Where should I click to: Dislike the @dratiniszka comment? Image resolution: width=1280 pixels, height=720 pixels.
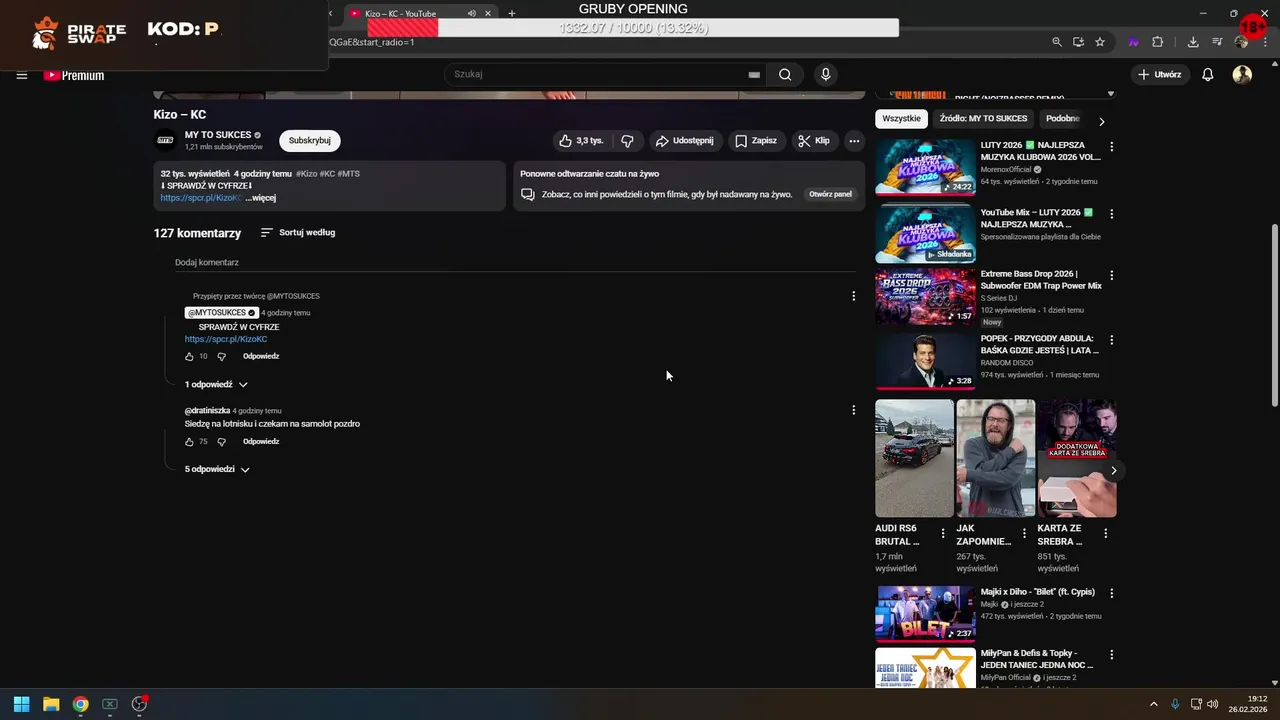221,441
